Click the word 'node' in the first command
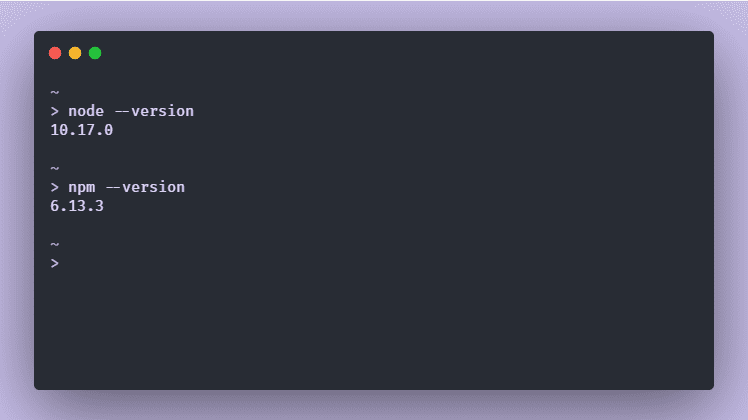748x420 pixels. [86, 111]
